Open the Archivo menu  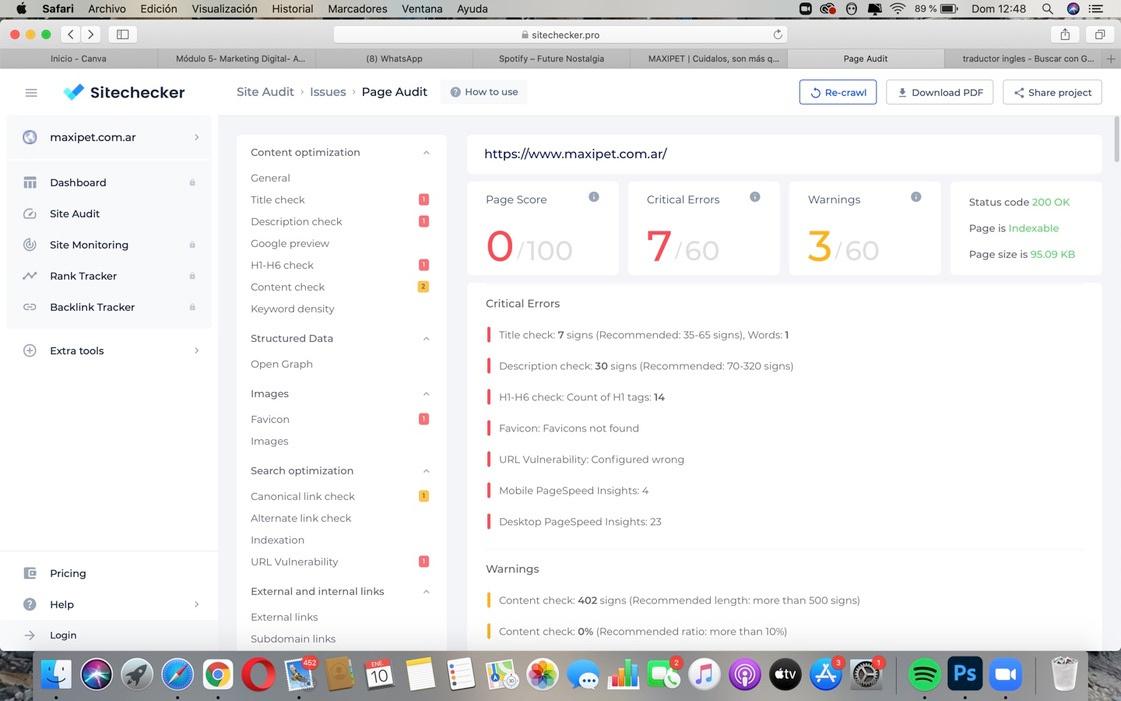tap(107, 9)
